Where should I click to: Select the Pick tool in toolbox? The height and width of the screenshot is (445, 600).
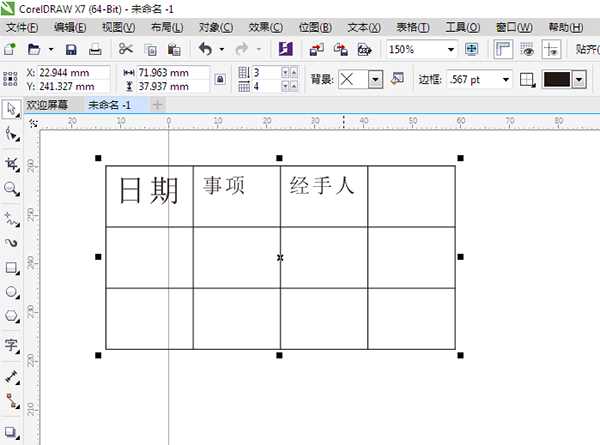(x=12, y=108)
